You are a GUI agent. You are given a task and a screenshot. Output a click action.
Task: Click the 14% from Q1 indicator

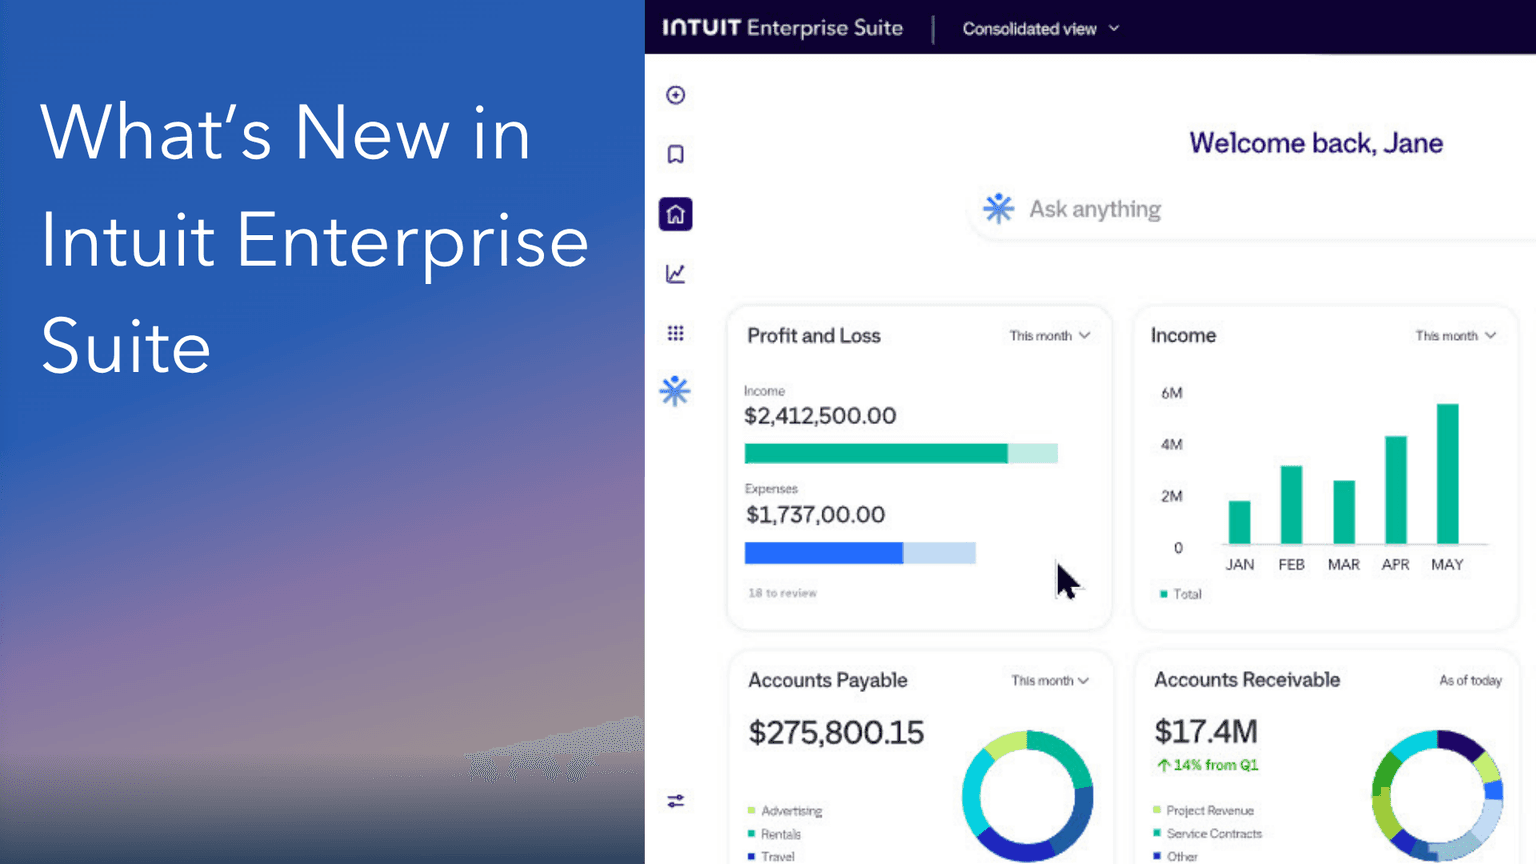(1208, 765)
